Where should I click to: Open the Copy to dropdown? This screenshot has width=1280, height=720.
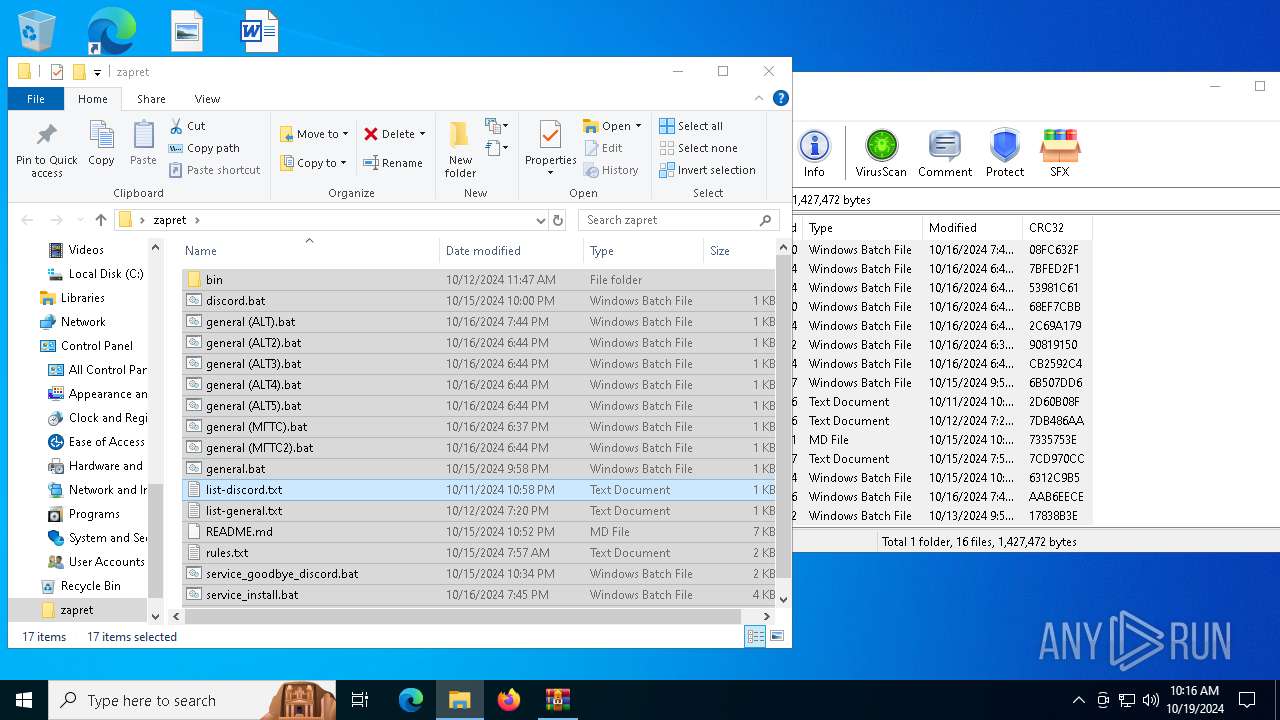click(313, 163)
